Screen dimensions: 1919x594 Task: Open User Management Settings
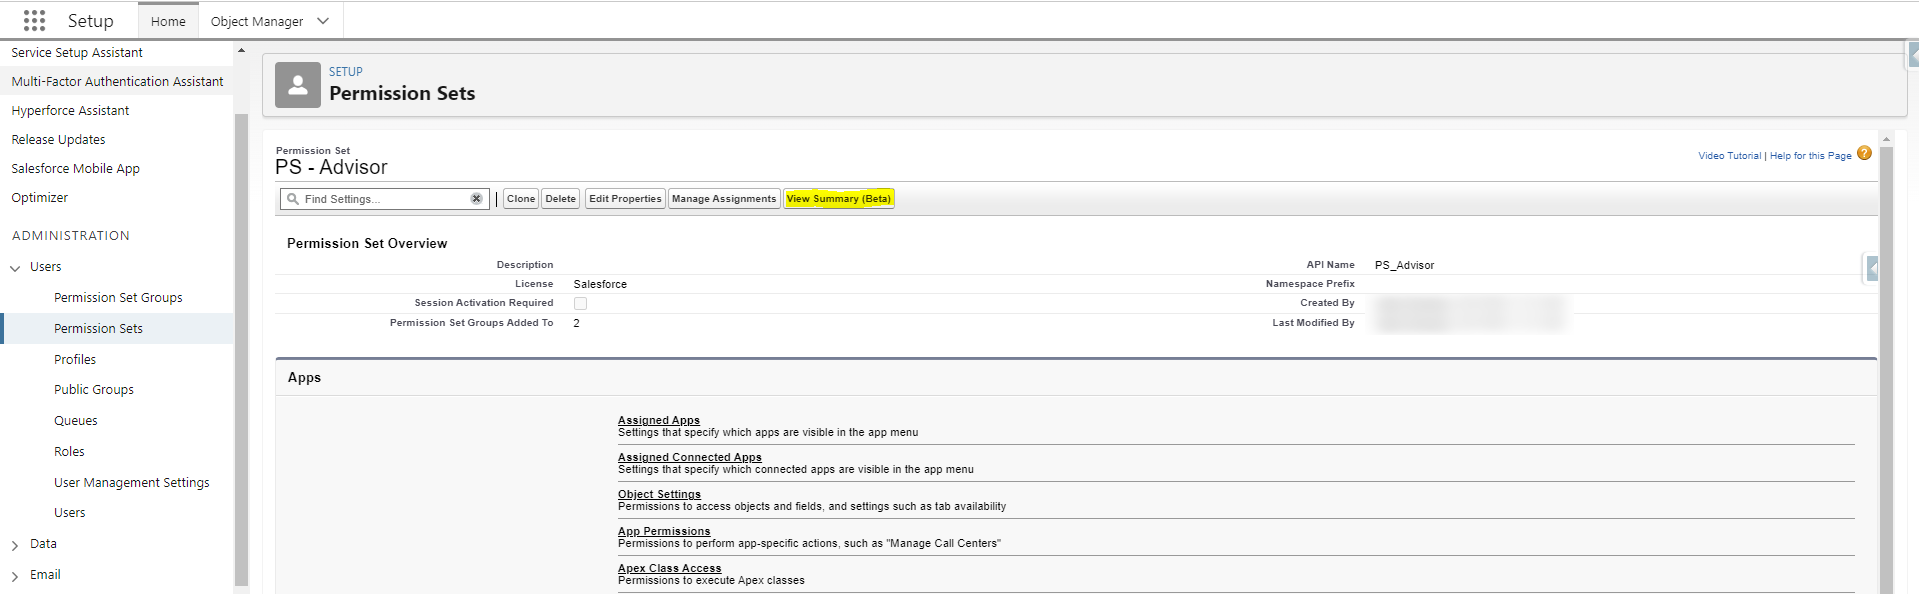tap(132, 483)
